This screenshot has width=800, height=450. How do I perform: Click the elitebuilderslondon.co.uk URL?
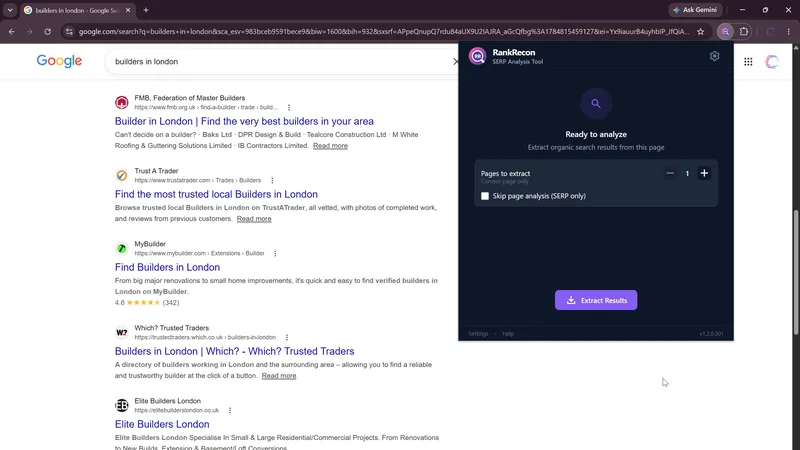pyautogui.click(x=177, y=411)
